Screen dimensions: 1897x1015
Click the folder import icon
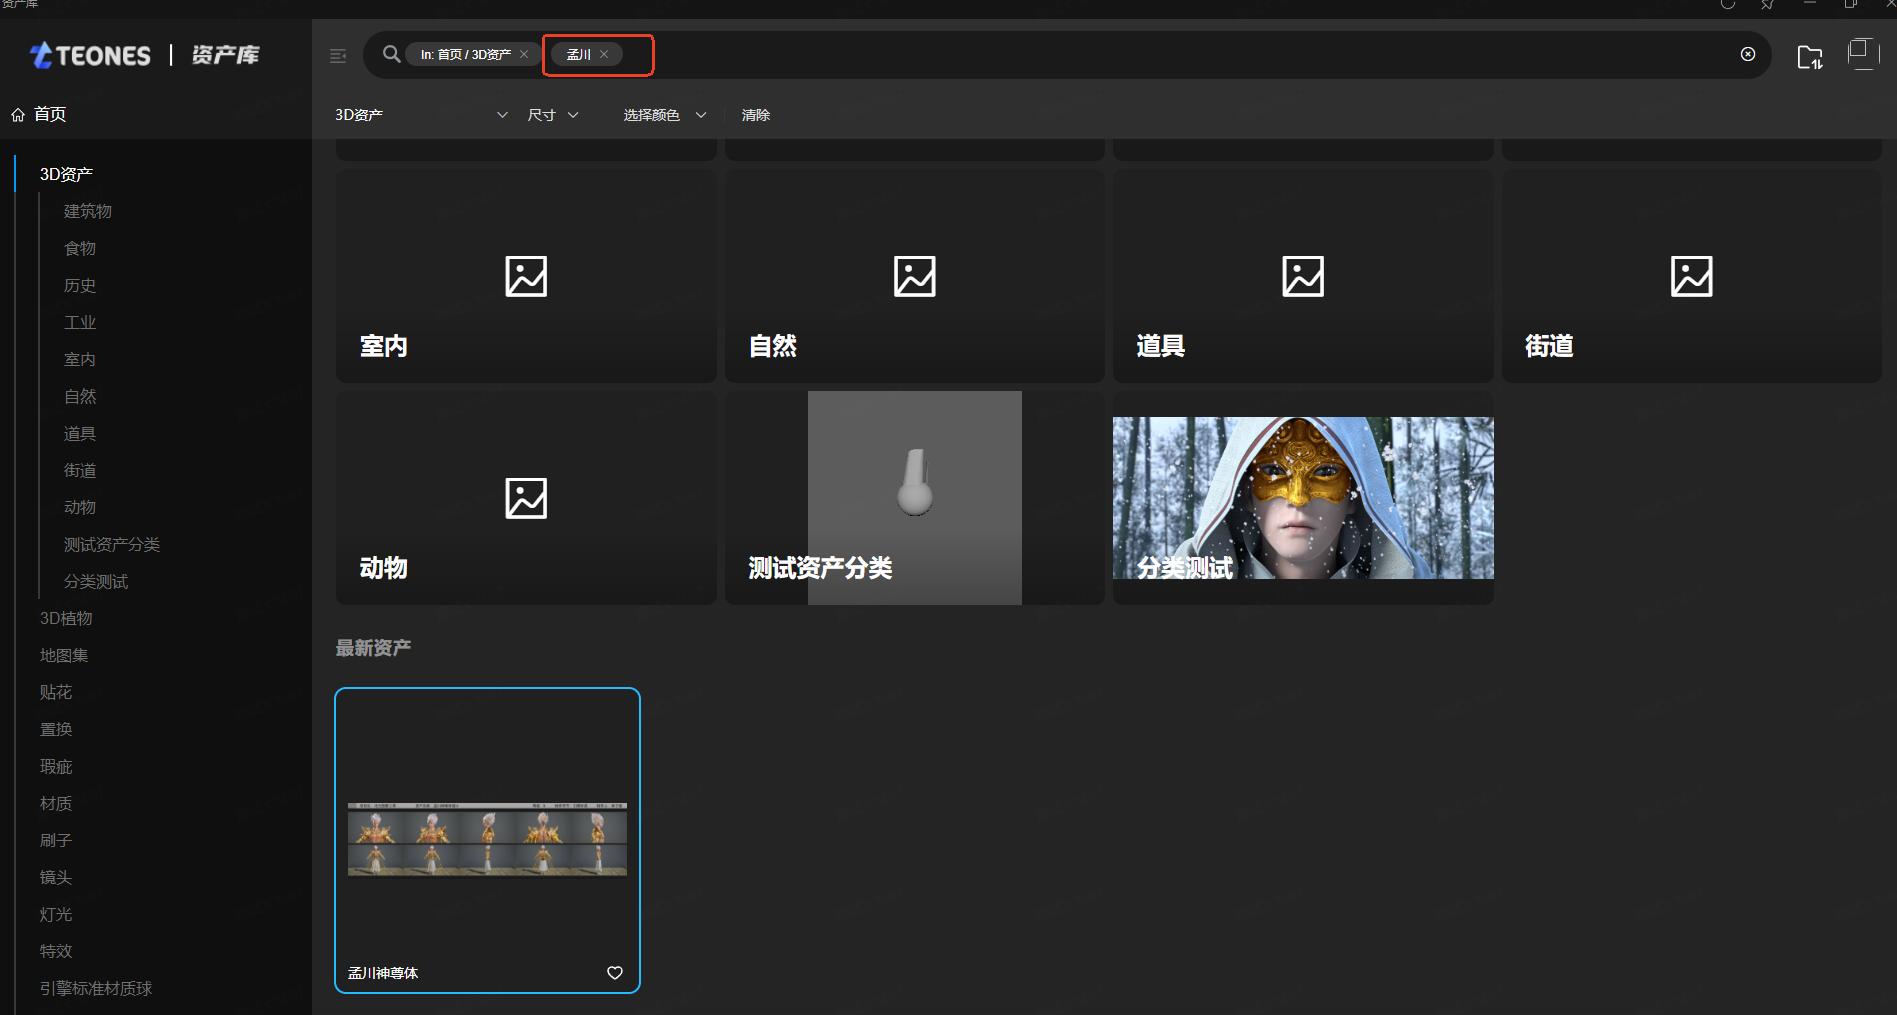coord(1809,57)
